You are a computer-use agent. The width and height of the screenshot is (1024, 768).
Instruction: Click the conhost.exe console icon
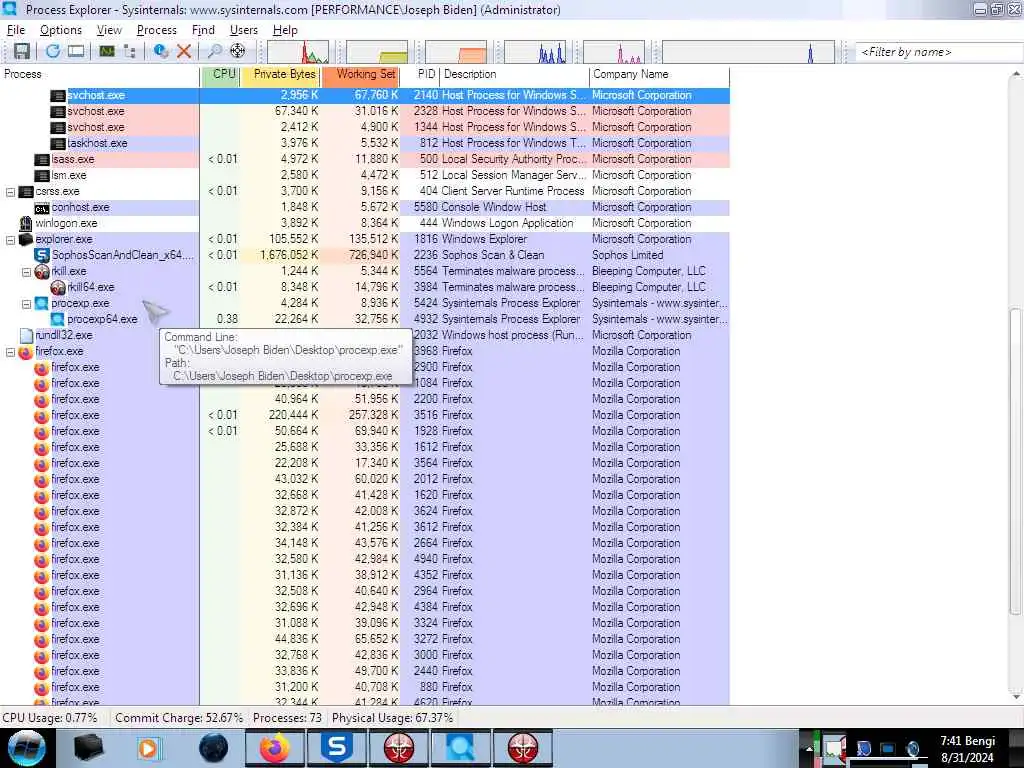[42, 208]
